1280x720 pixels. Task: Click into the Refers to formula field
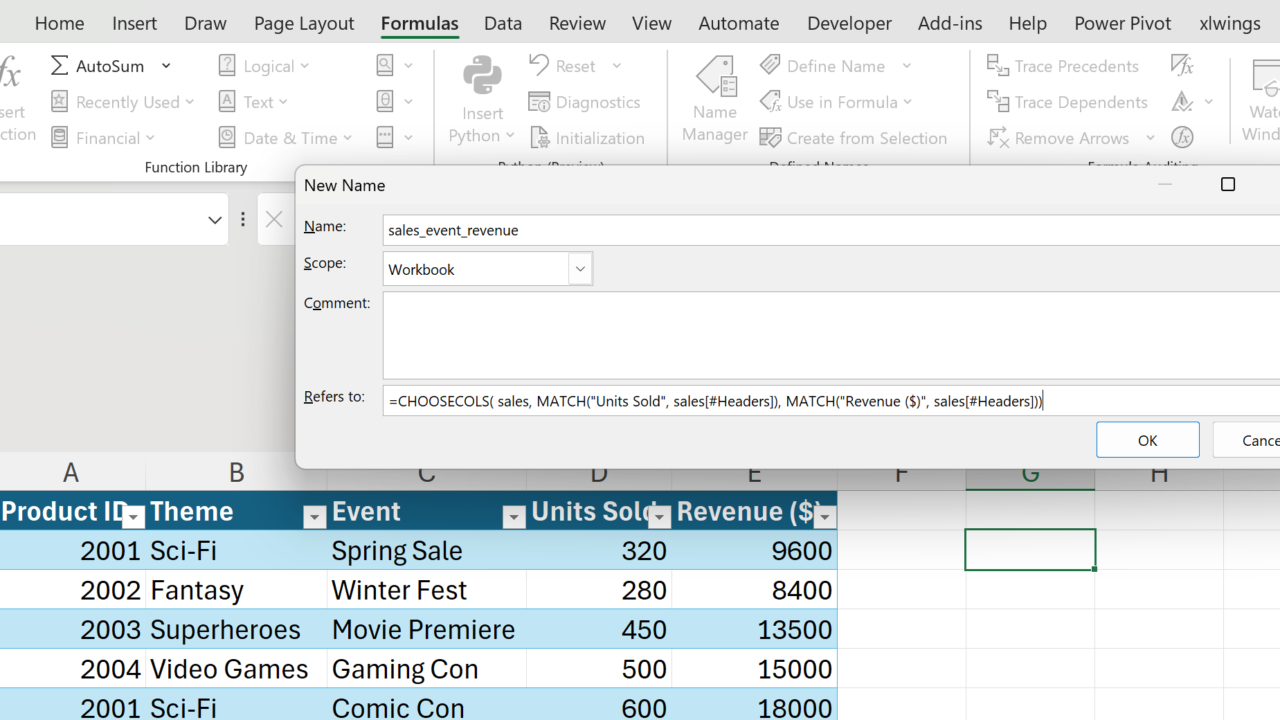pyautogui.click(x=830, y=401)
